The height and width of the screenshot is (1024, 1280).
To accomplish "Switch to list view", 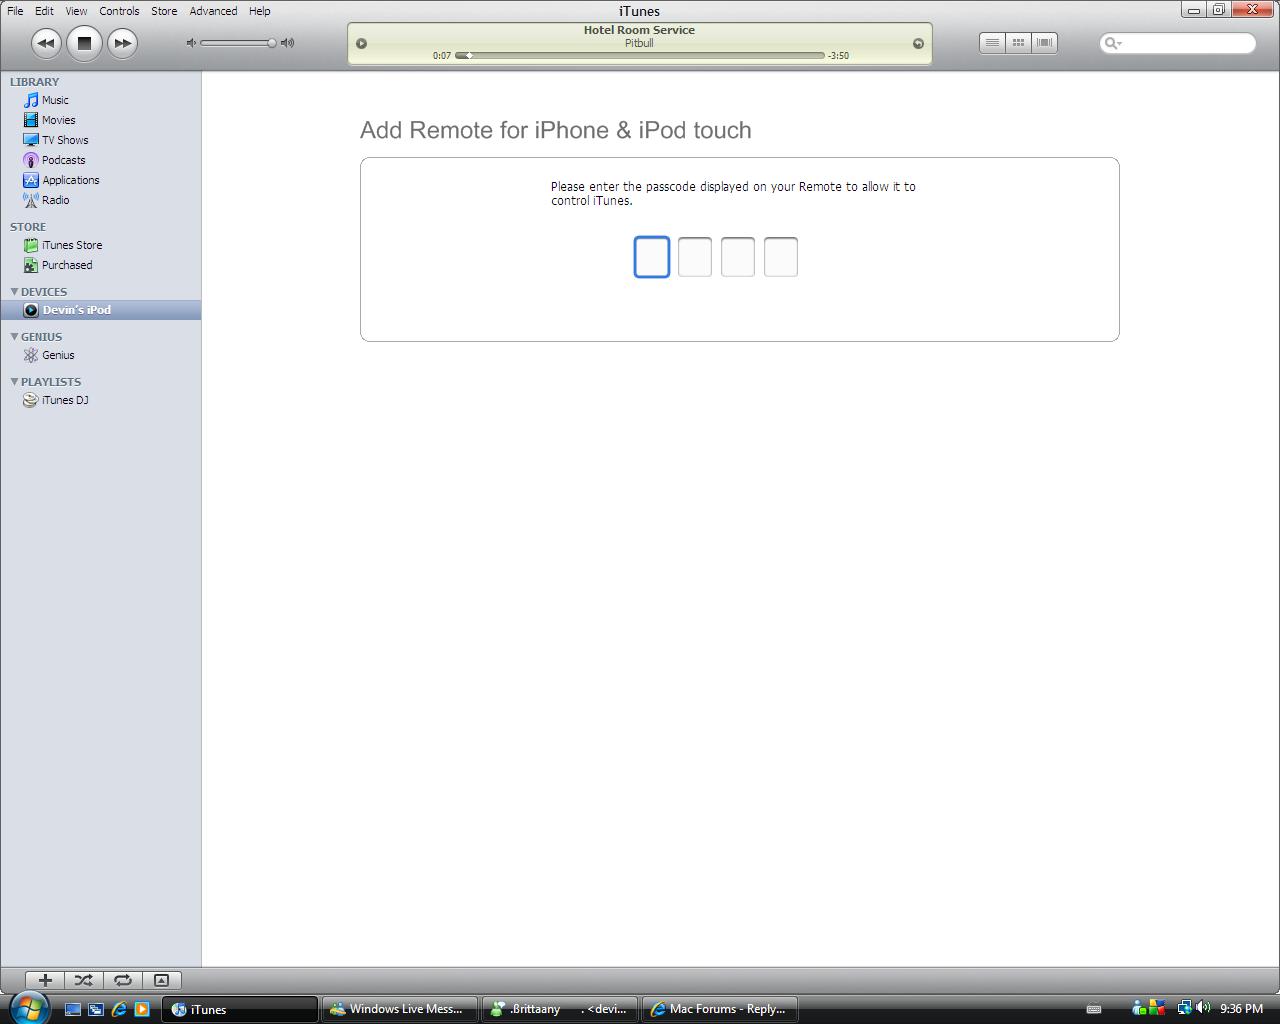I will (x=992, y=43).
